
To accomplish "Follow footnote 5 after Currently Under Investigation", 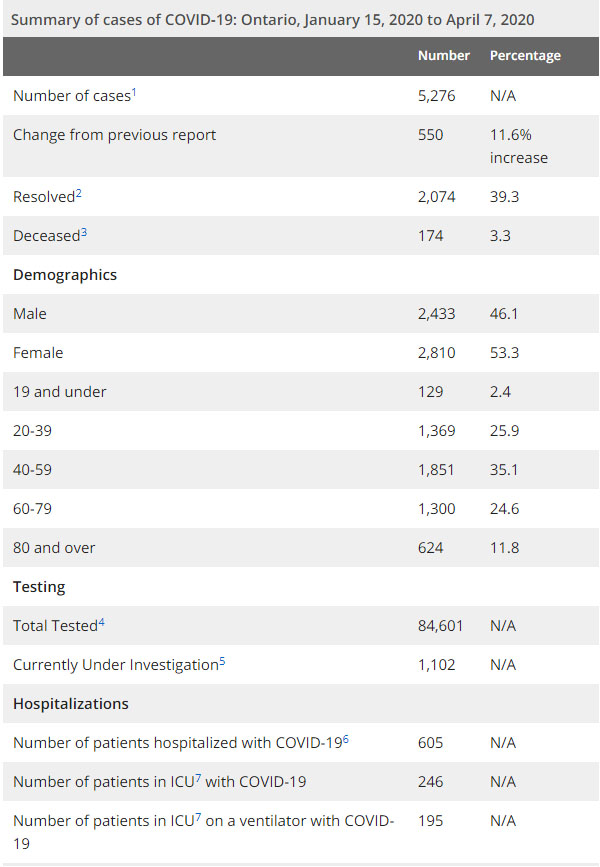I will click(x=221, y=661).
